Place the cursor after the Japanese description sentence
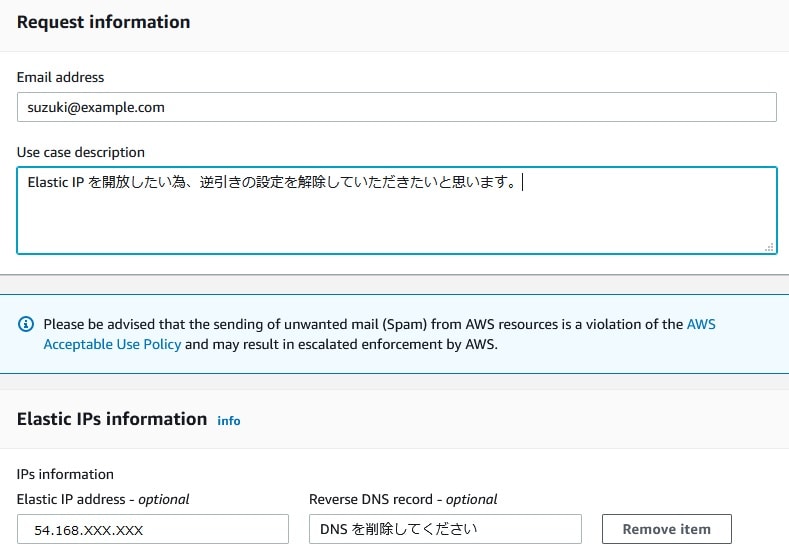This screenshot has width=789, height=555. click(521, 182)
